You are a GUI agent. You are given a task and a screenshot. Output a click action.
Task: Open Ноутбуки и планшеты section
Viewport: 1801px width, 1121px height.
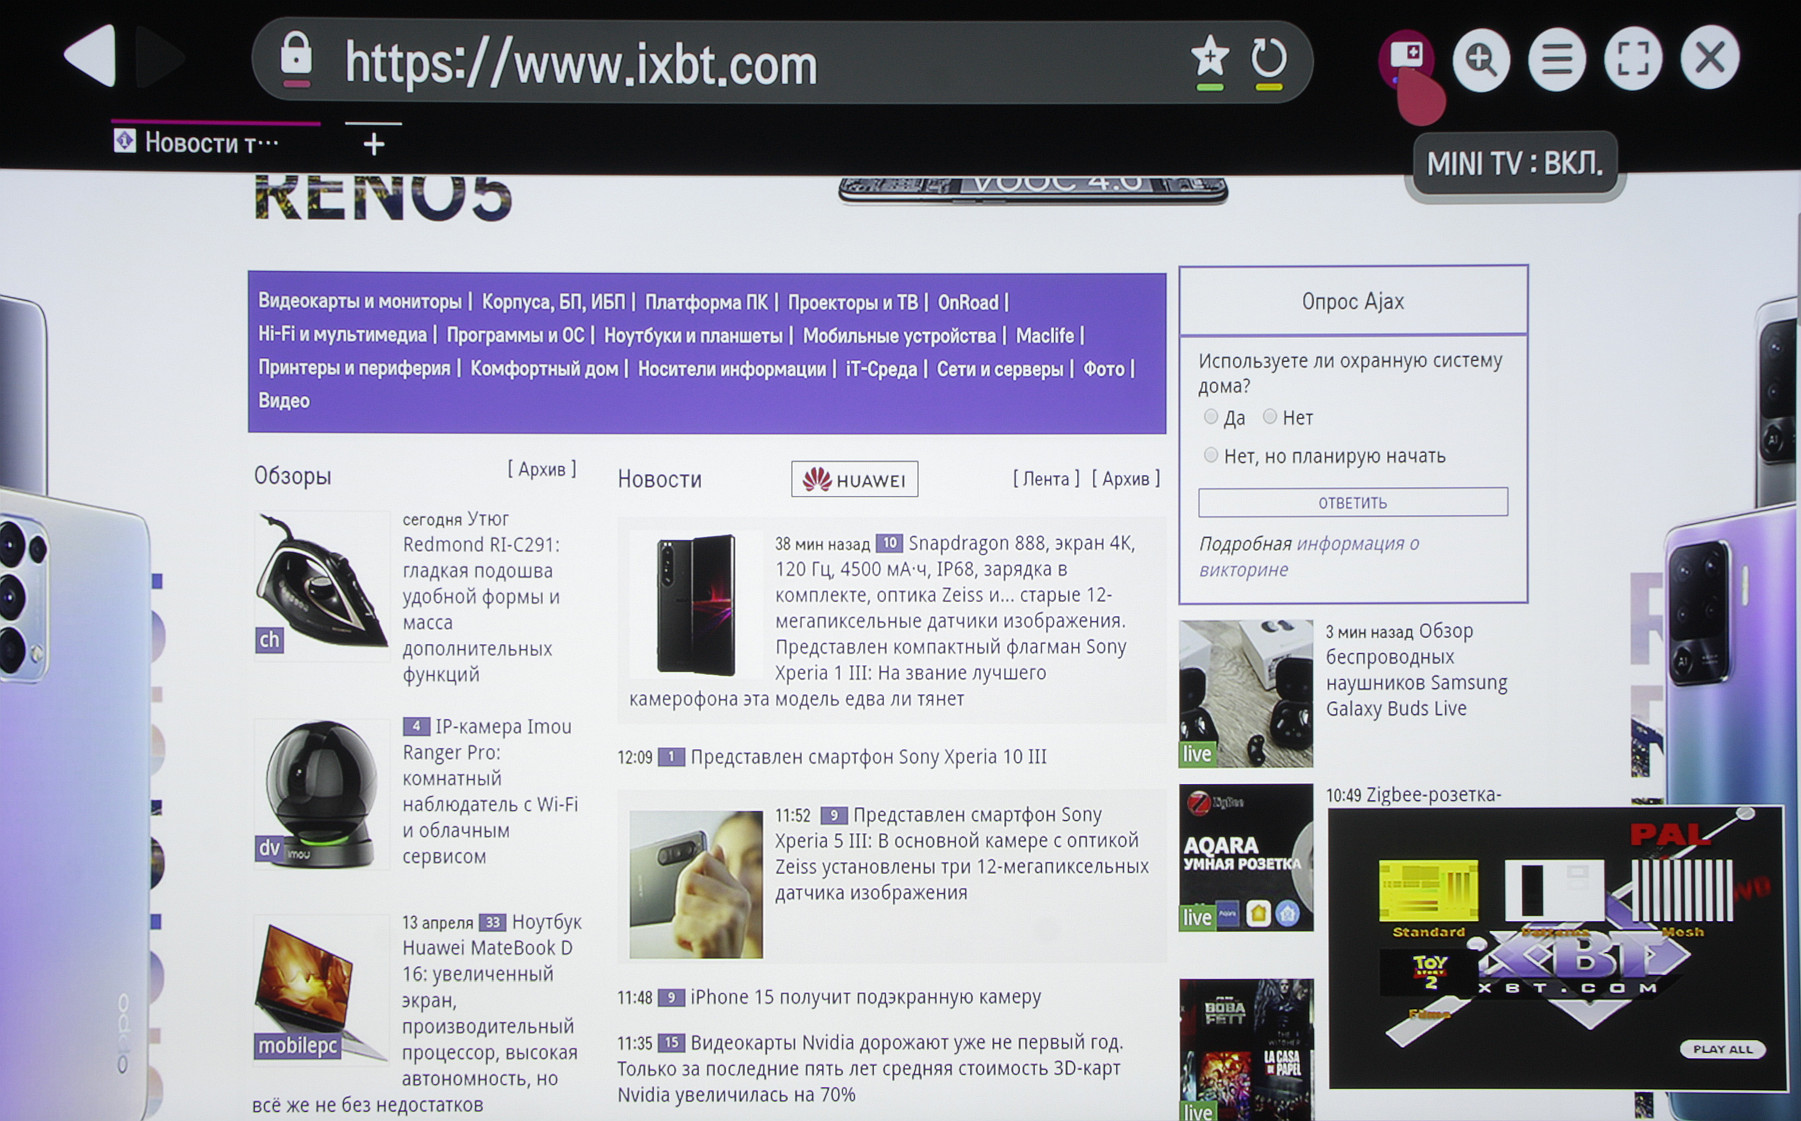693,336
